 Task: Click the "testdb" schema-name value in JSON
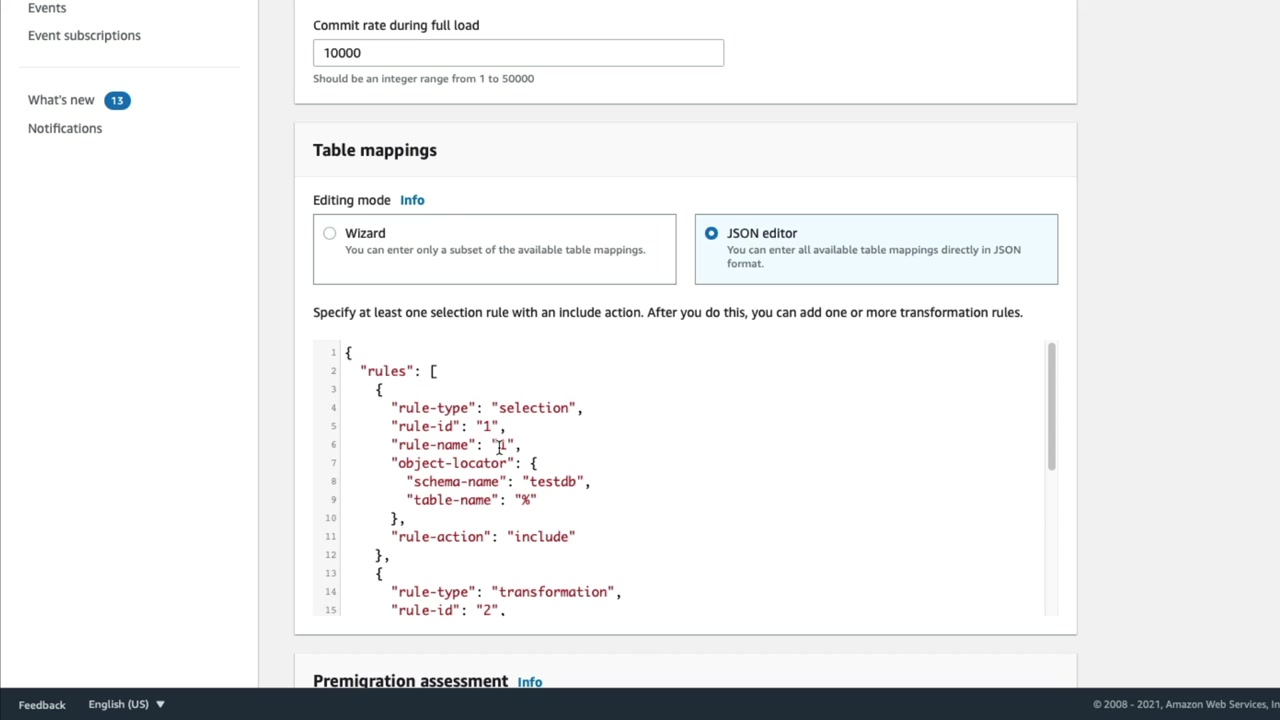coord(555,482)
